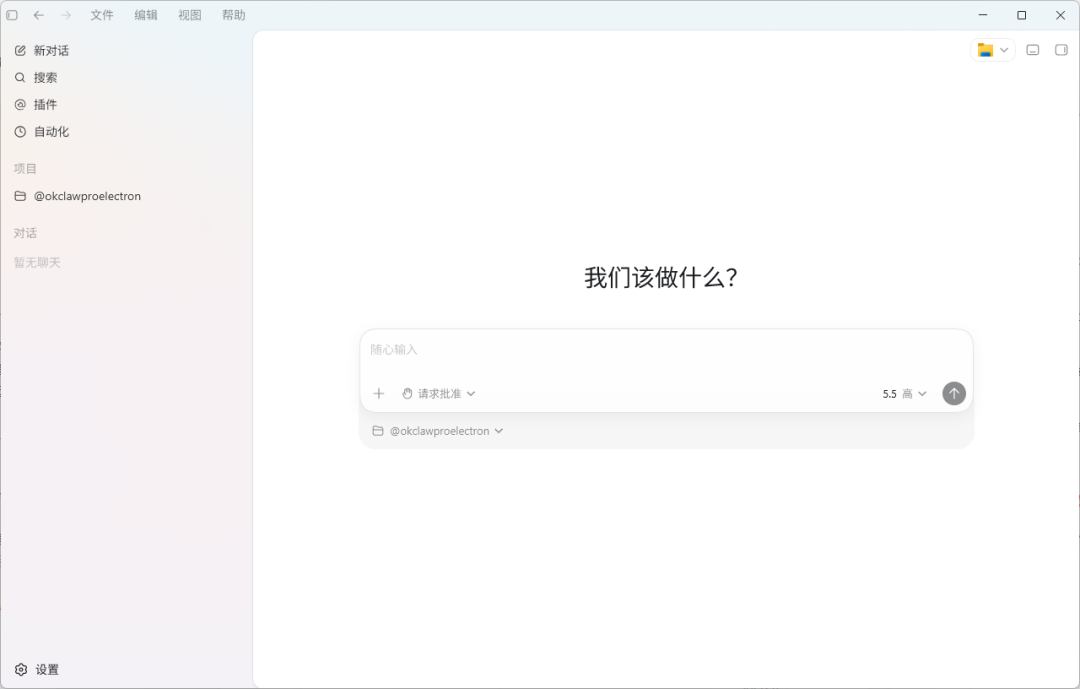This screenshot has height=689, width=1080.
Task: Click the folder icon in the top-right corner
Action: tap(985, 50)
